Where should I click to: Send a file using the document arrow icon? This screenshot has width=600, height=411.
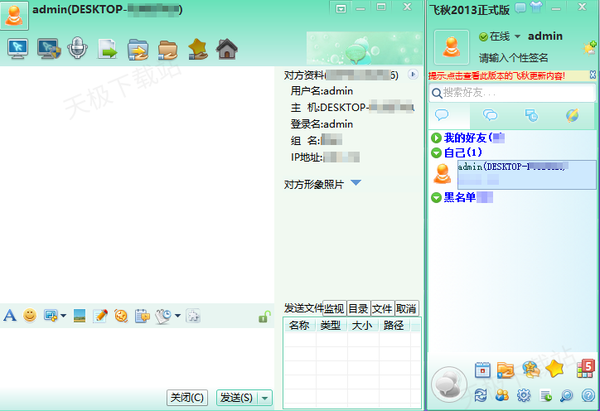click(108, 49)
